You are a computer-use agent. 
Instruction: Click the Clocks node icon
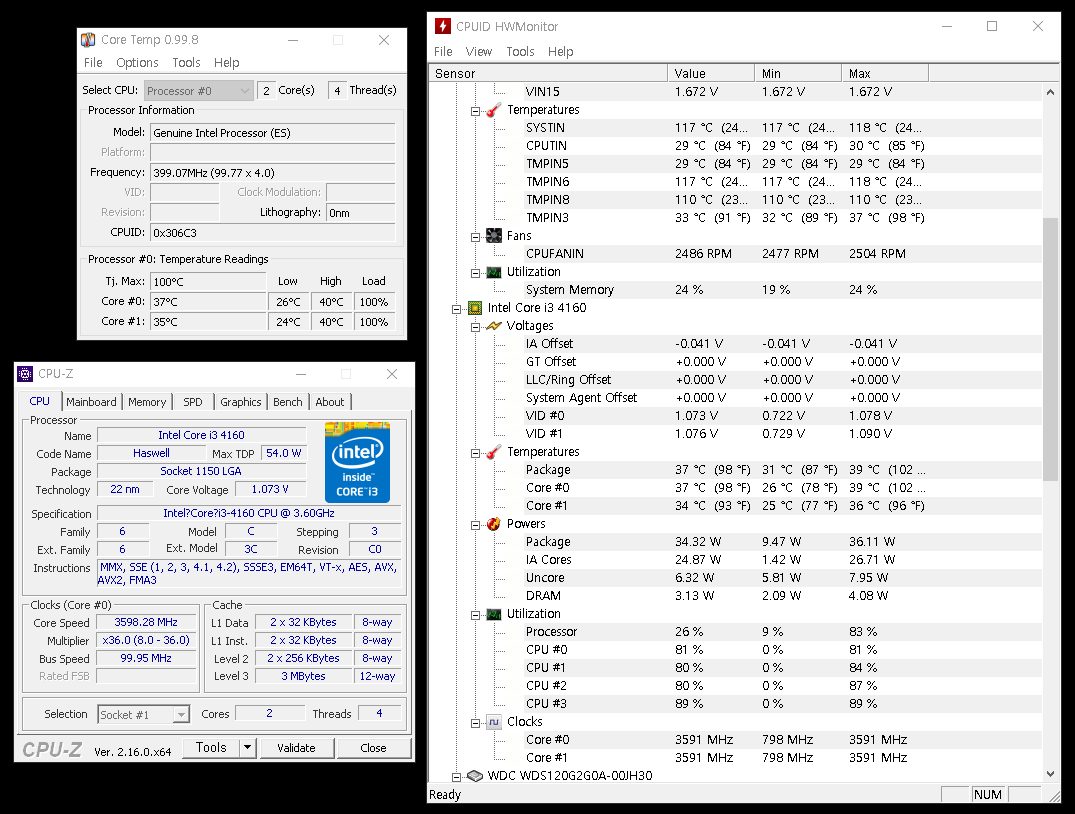coord(494,722)
